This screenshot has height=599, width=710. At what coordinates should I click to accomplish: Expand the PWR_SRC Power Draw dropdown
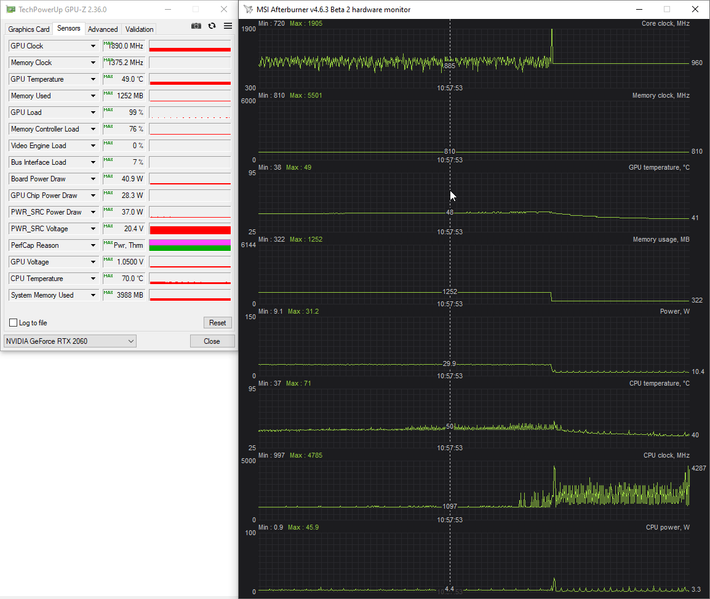[x=93, y=212]
